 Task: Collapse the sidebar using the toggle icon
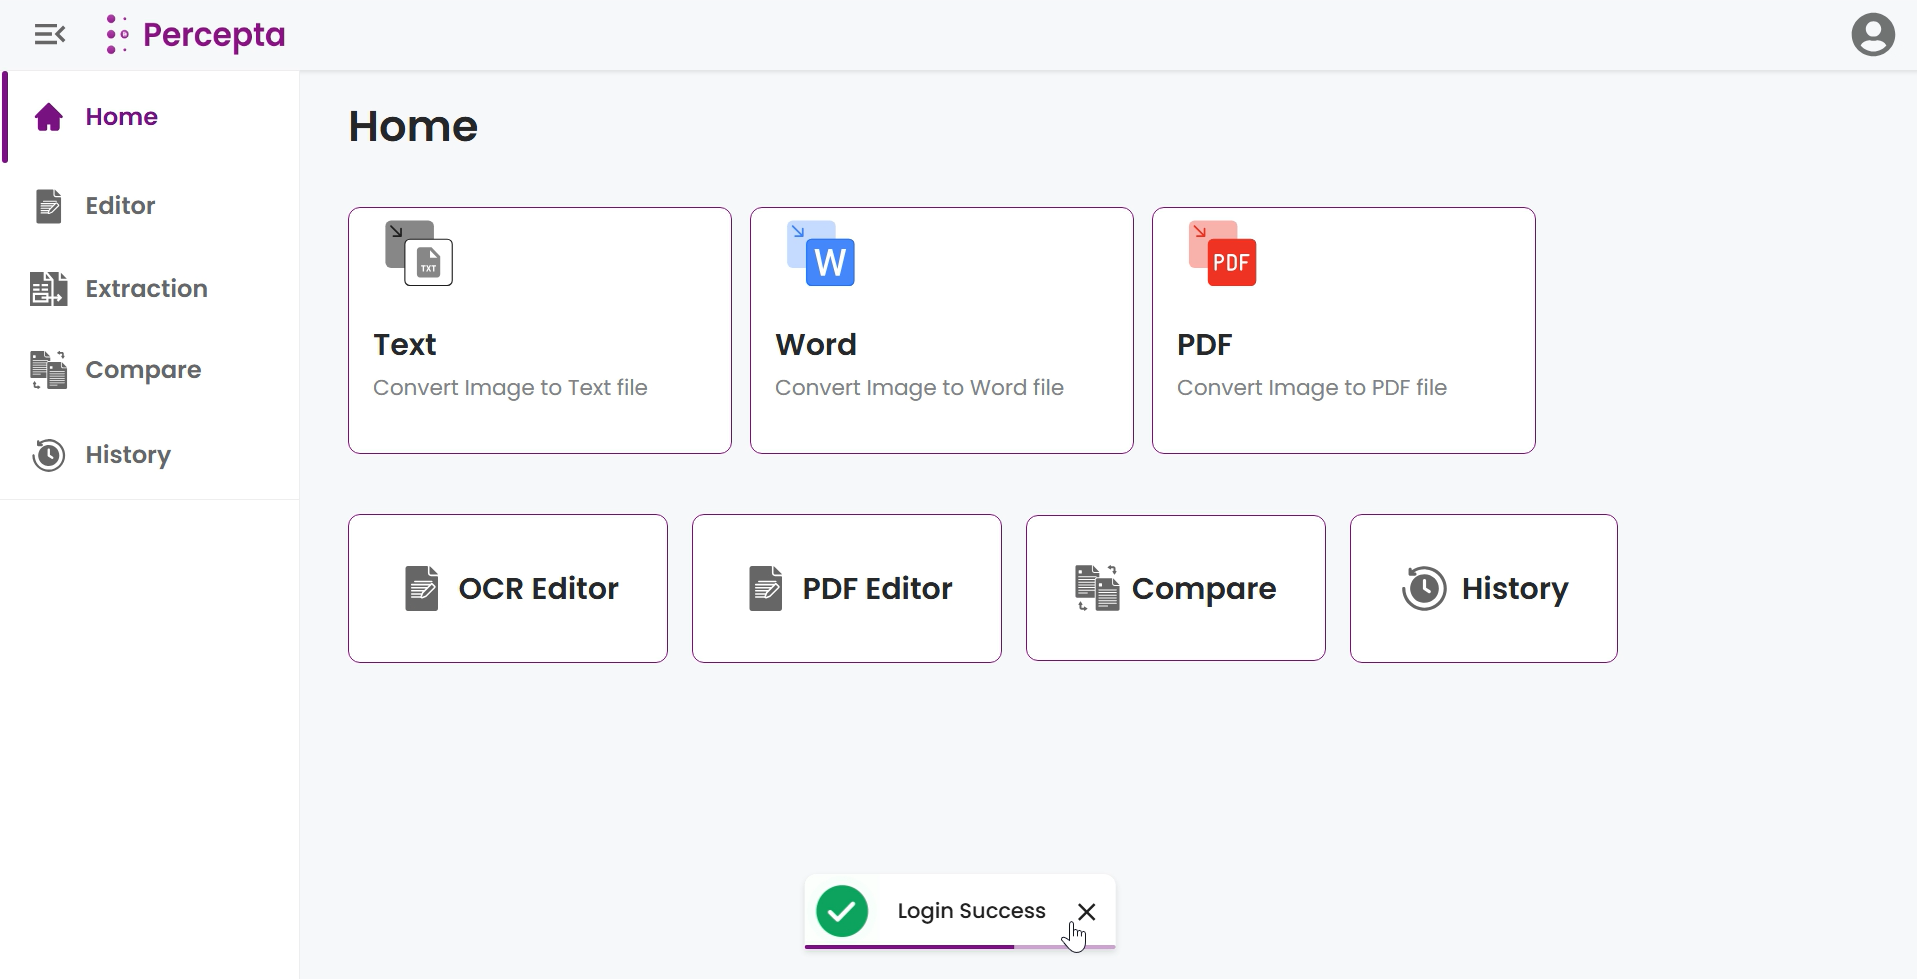pyautogui.click(x=49, y=34)
